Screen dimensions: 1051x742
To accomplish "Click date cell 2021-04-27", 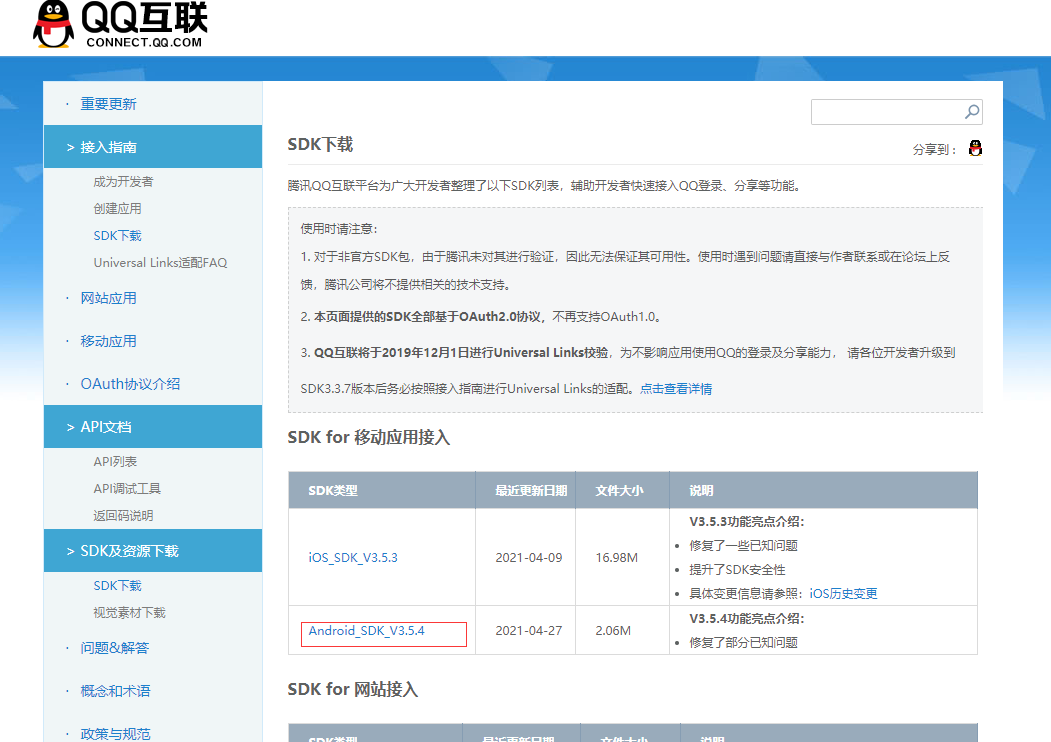I will tap(529, 631).
